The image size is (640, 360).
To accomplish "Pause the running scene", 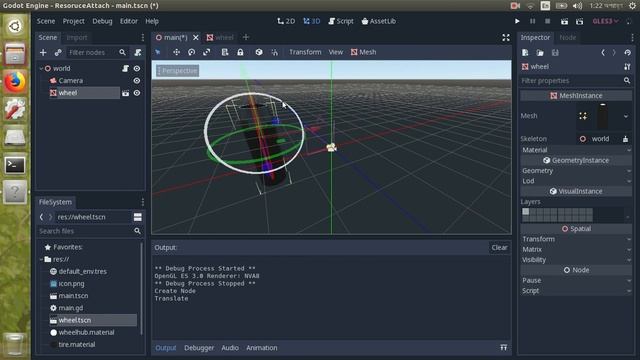I will pos(533,21).
